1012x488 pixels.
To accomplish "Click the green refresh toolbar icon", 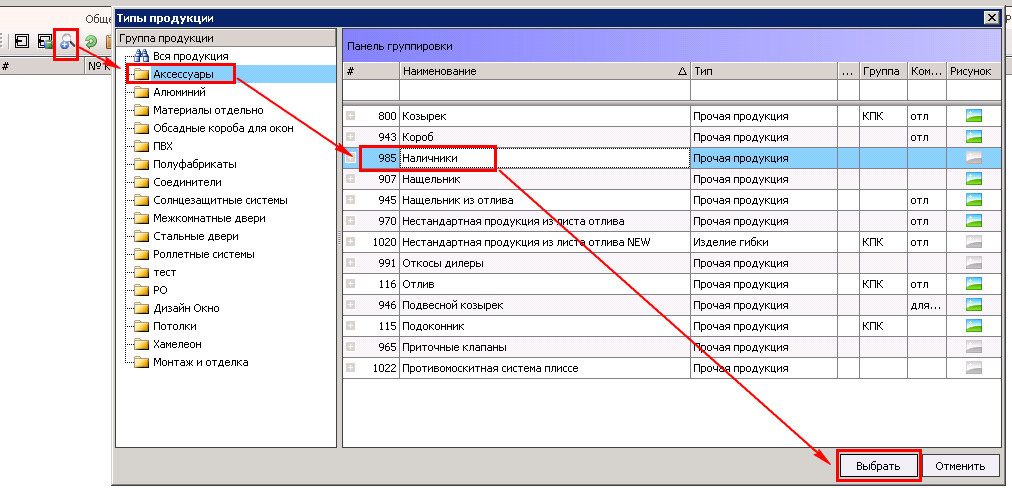I will click(90, 43).
